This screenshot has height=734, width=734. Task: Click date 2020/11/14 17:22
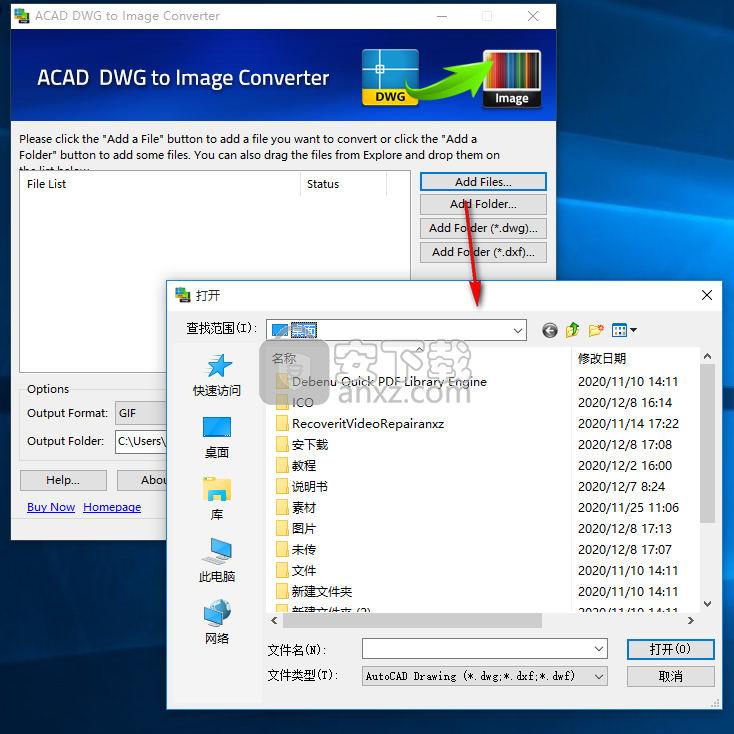(628, 423)
